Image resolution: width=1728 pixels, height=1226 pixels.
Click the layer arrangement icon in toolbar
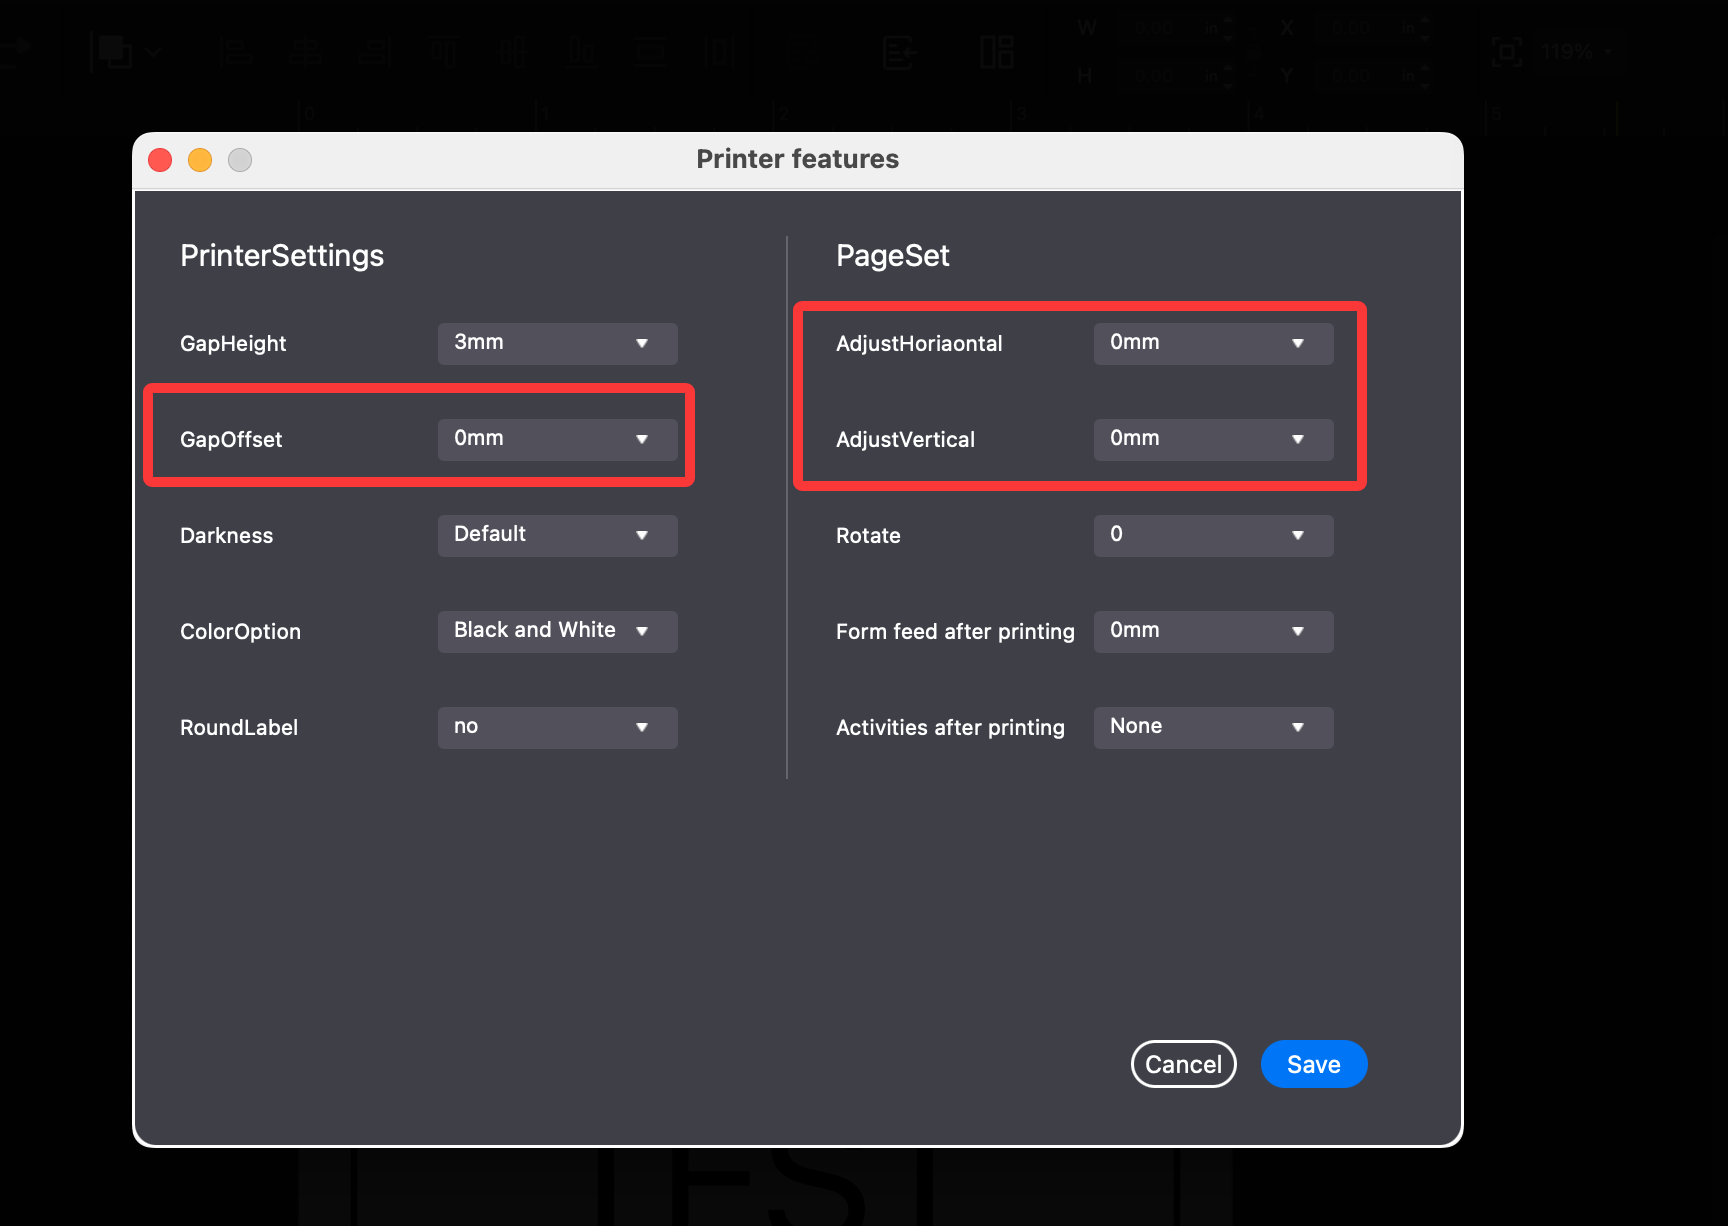click(114, 51)
